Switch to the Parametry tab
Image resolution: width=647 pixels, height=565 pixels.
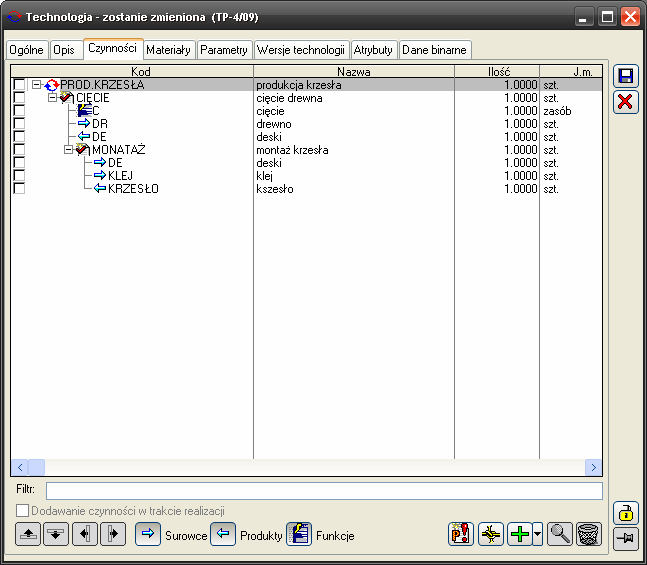pyautogui.click(x=224, y=50)
